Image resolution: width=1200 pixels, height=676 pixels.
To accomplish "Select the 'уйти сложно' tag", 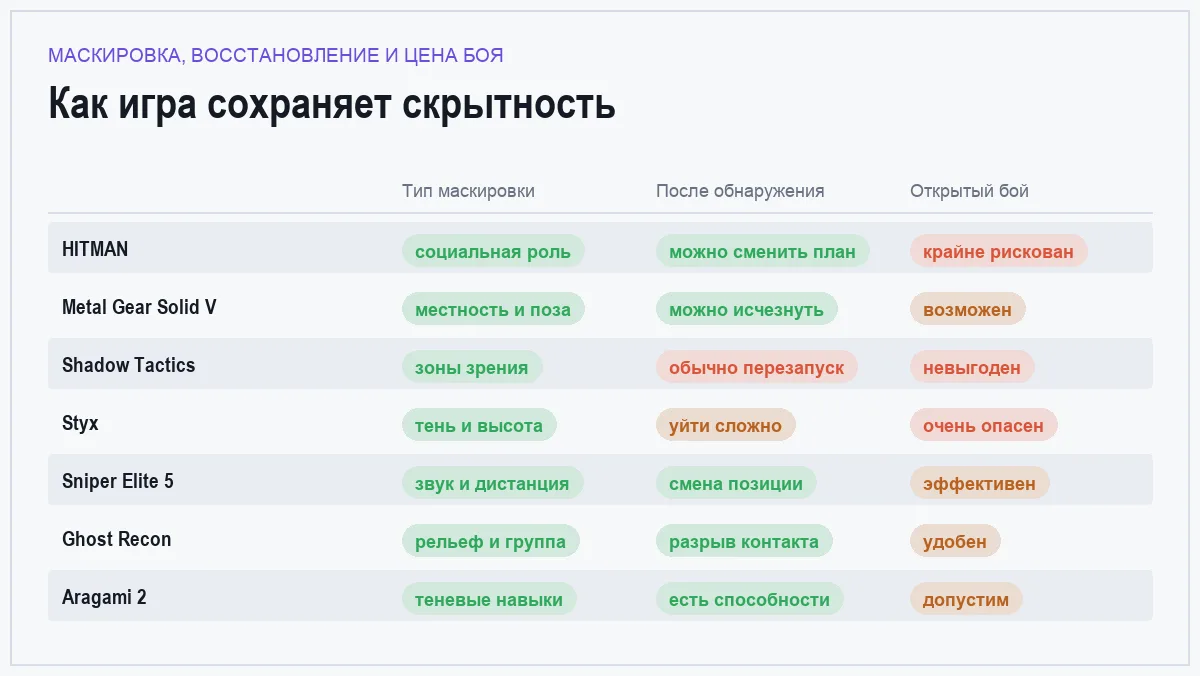I will [x=726, y=425].
